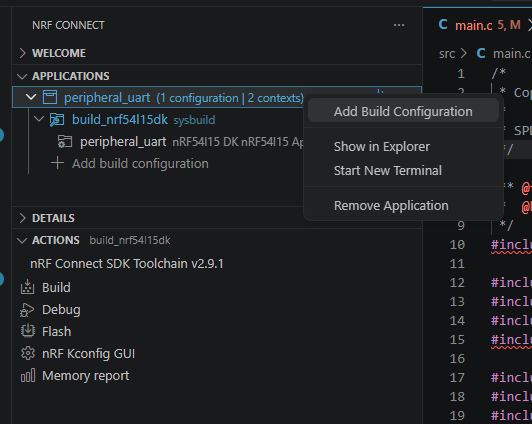This screenshot has height=424, width=532.
Task: Click the plus icon for Add build configuration
Action: click(57, 163)
